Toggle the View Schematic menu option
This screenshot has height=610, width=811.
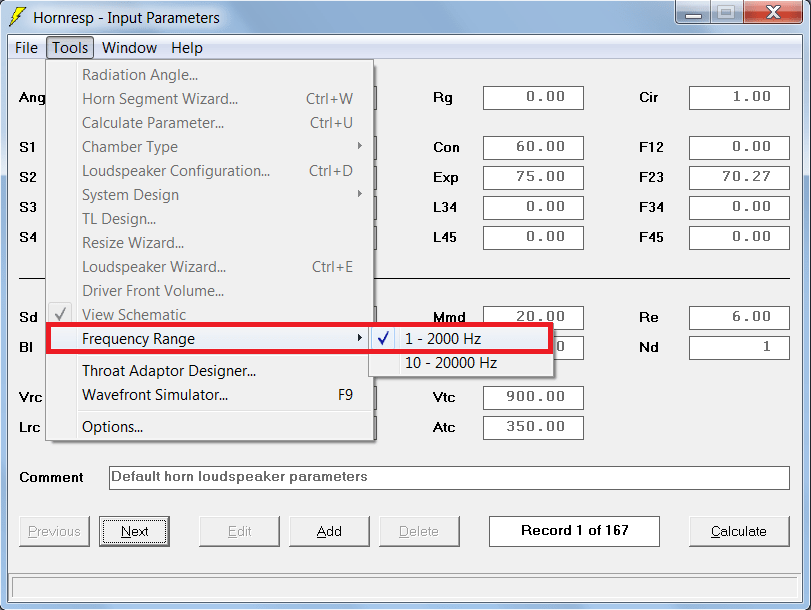[209, 315]
